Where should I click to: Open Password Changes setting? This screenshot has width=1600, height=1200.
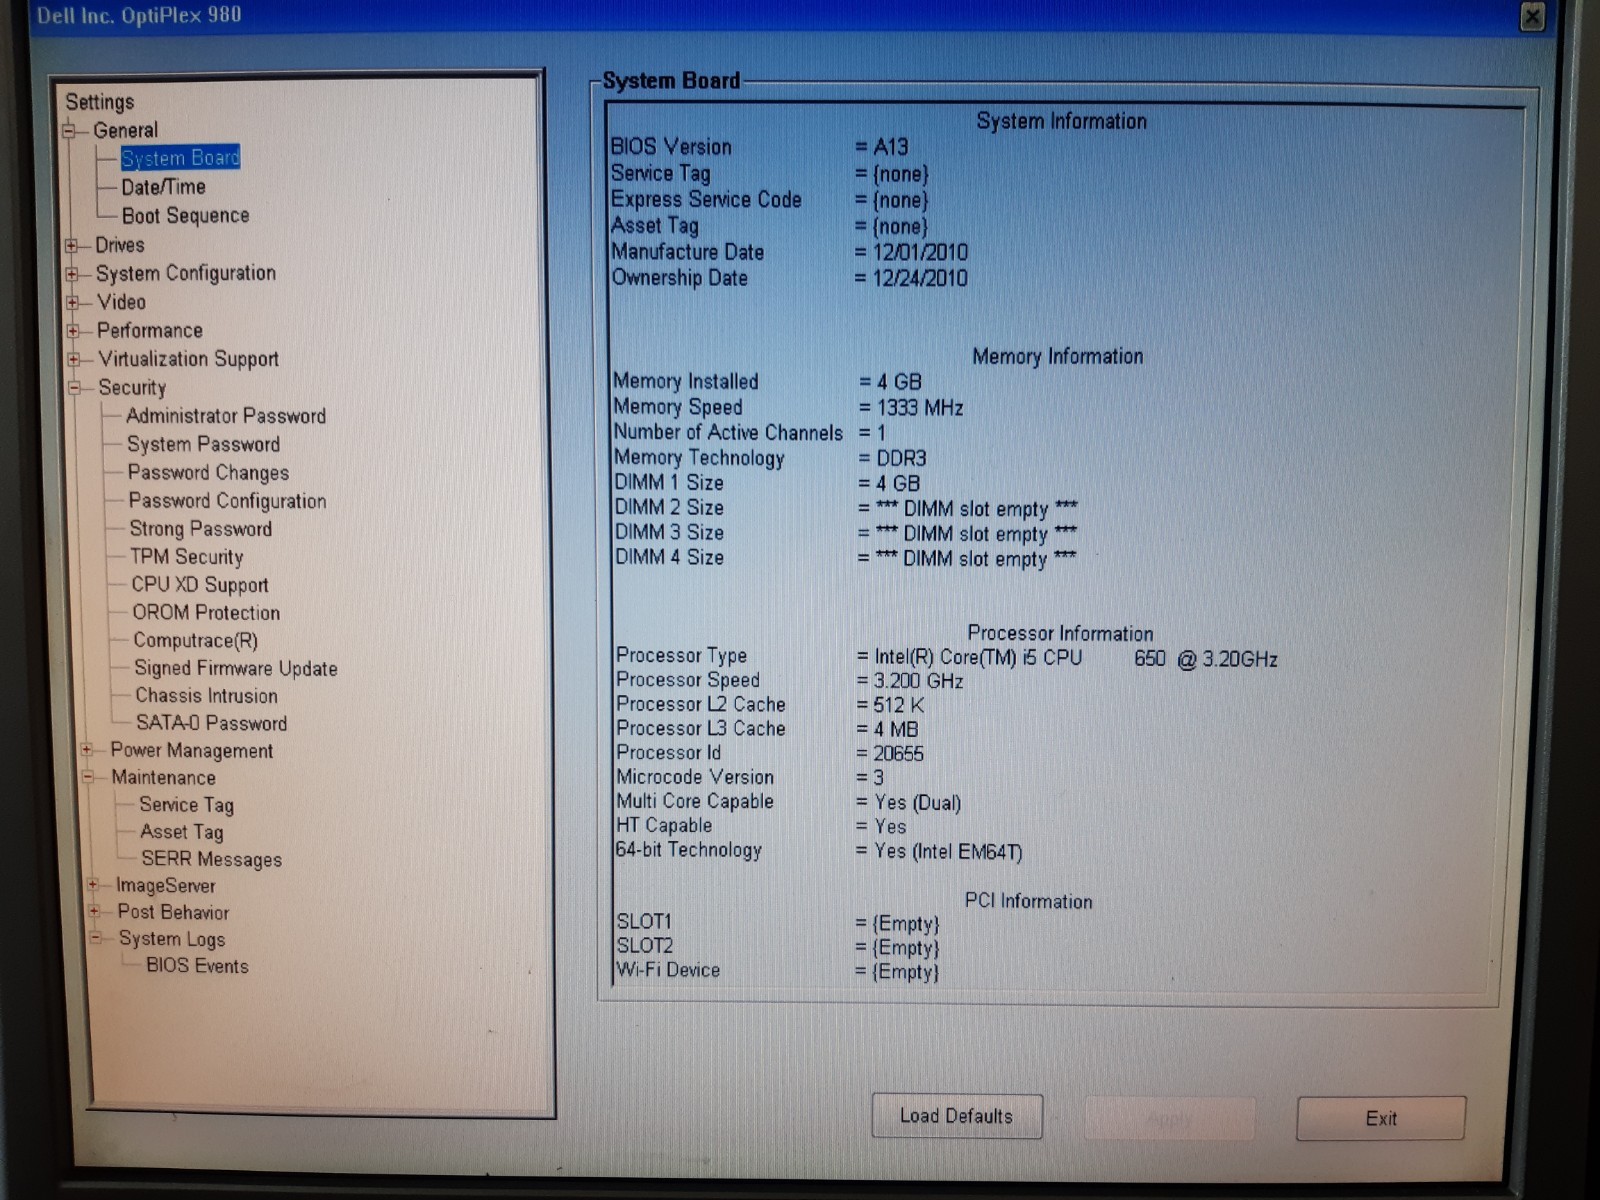coord(208,473)
